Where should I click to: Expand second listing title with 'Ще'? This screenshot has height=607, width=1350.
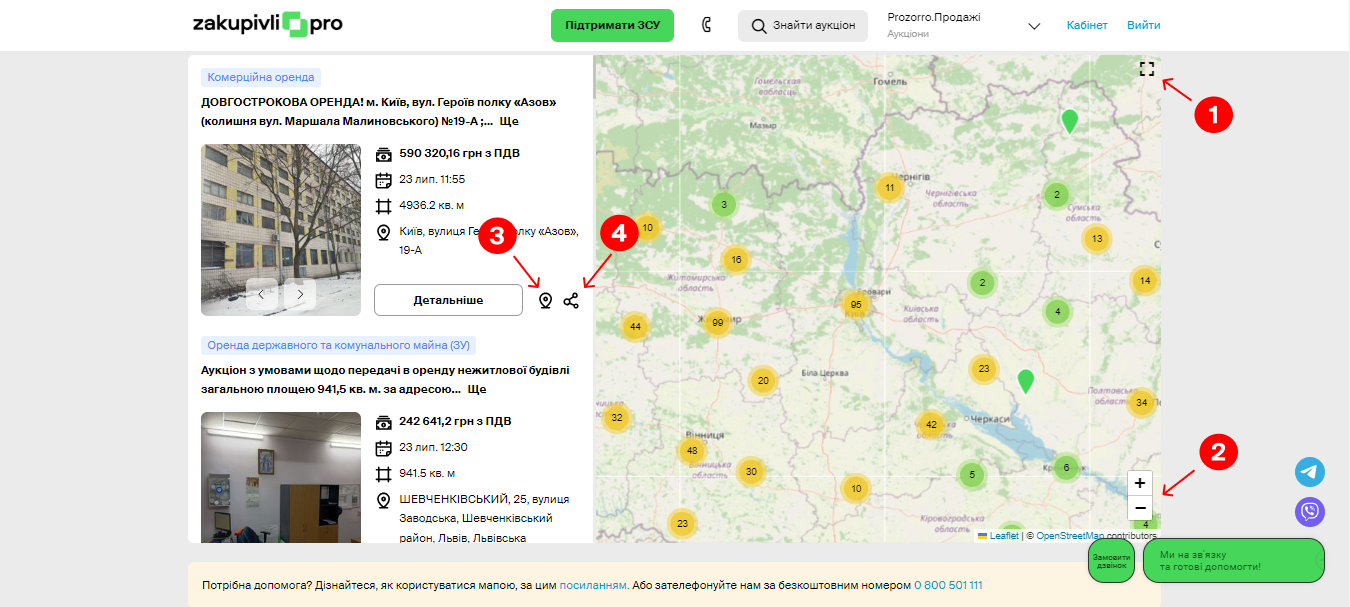[x=477, y=389]
